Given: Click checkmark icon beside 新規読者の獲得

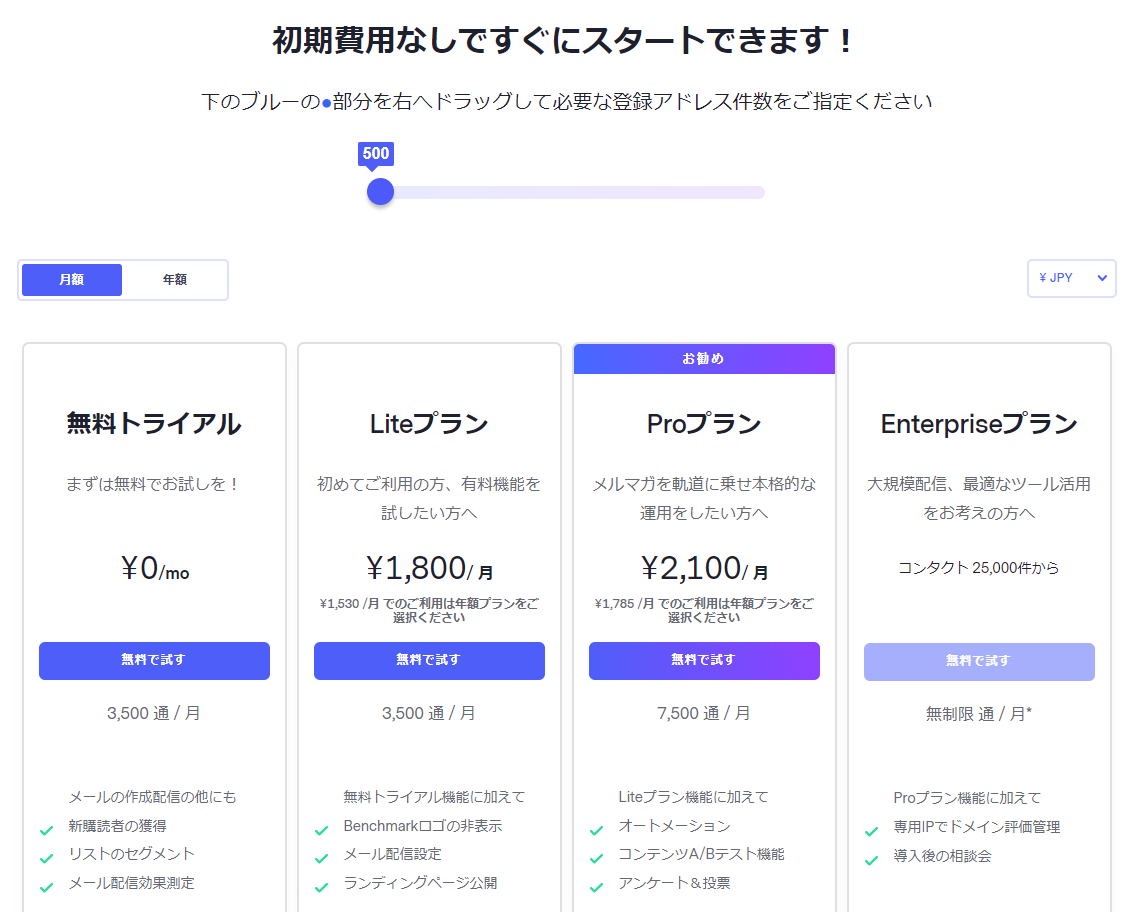Looking at the screenshot, I should pyautogui.click(x=46, y=830).
